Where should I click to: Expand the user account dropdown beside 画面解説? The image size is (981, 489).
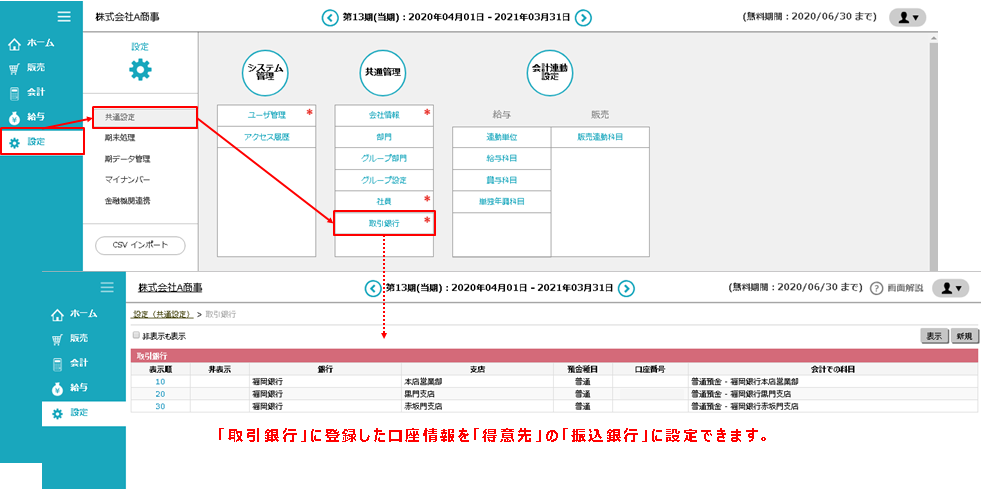[949, 288]
